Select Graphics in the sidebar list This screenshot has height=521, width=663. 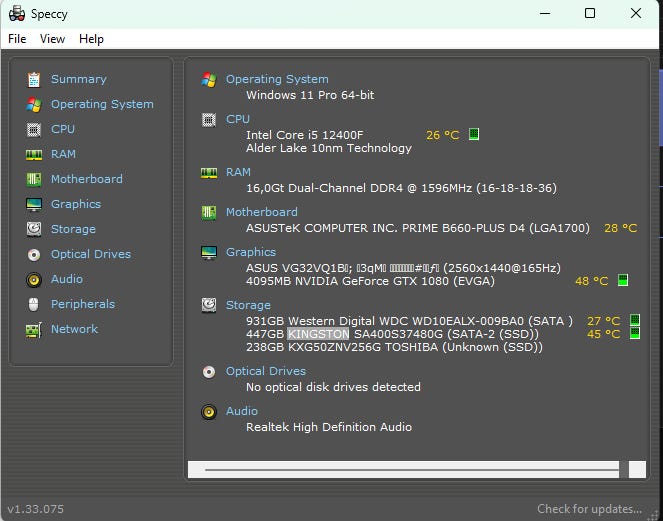point(76,204)
